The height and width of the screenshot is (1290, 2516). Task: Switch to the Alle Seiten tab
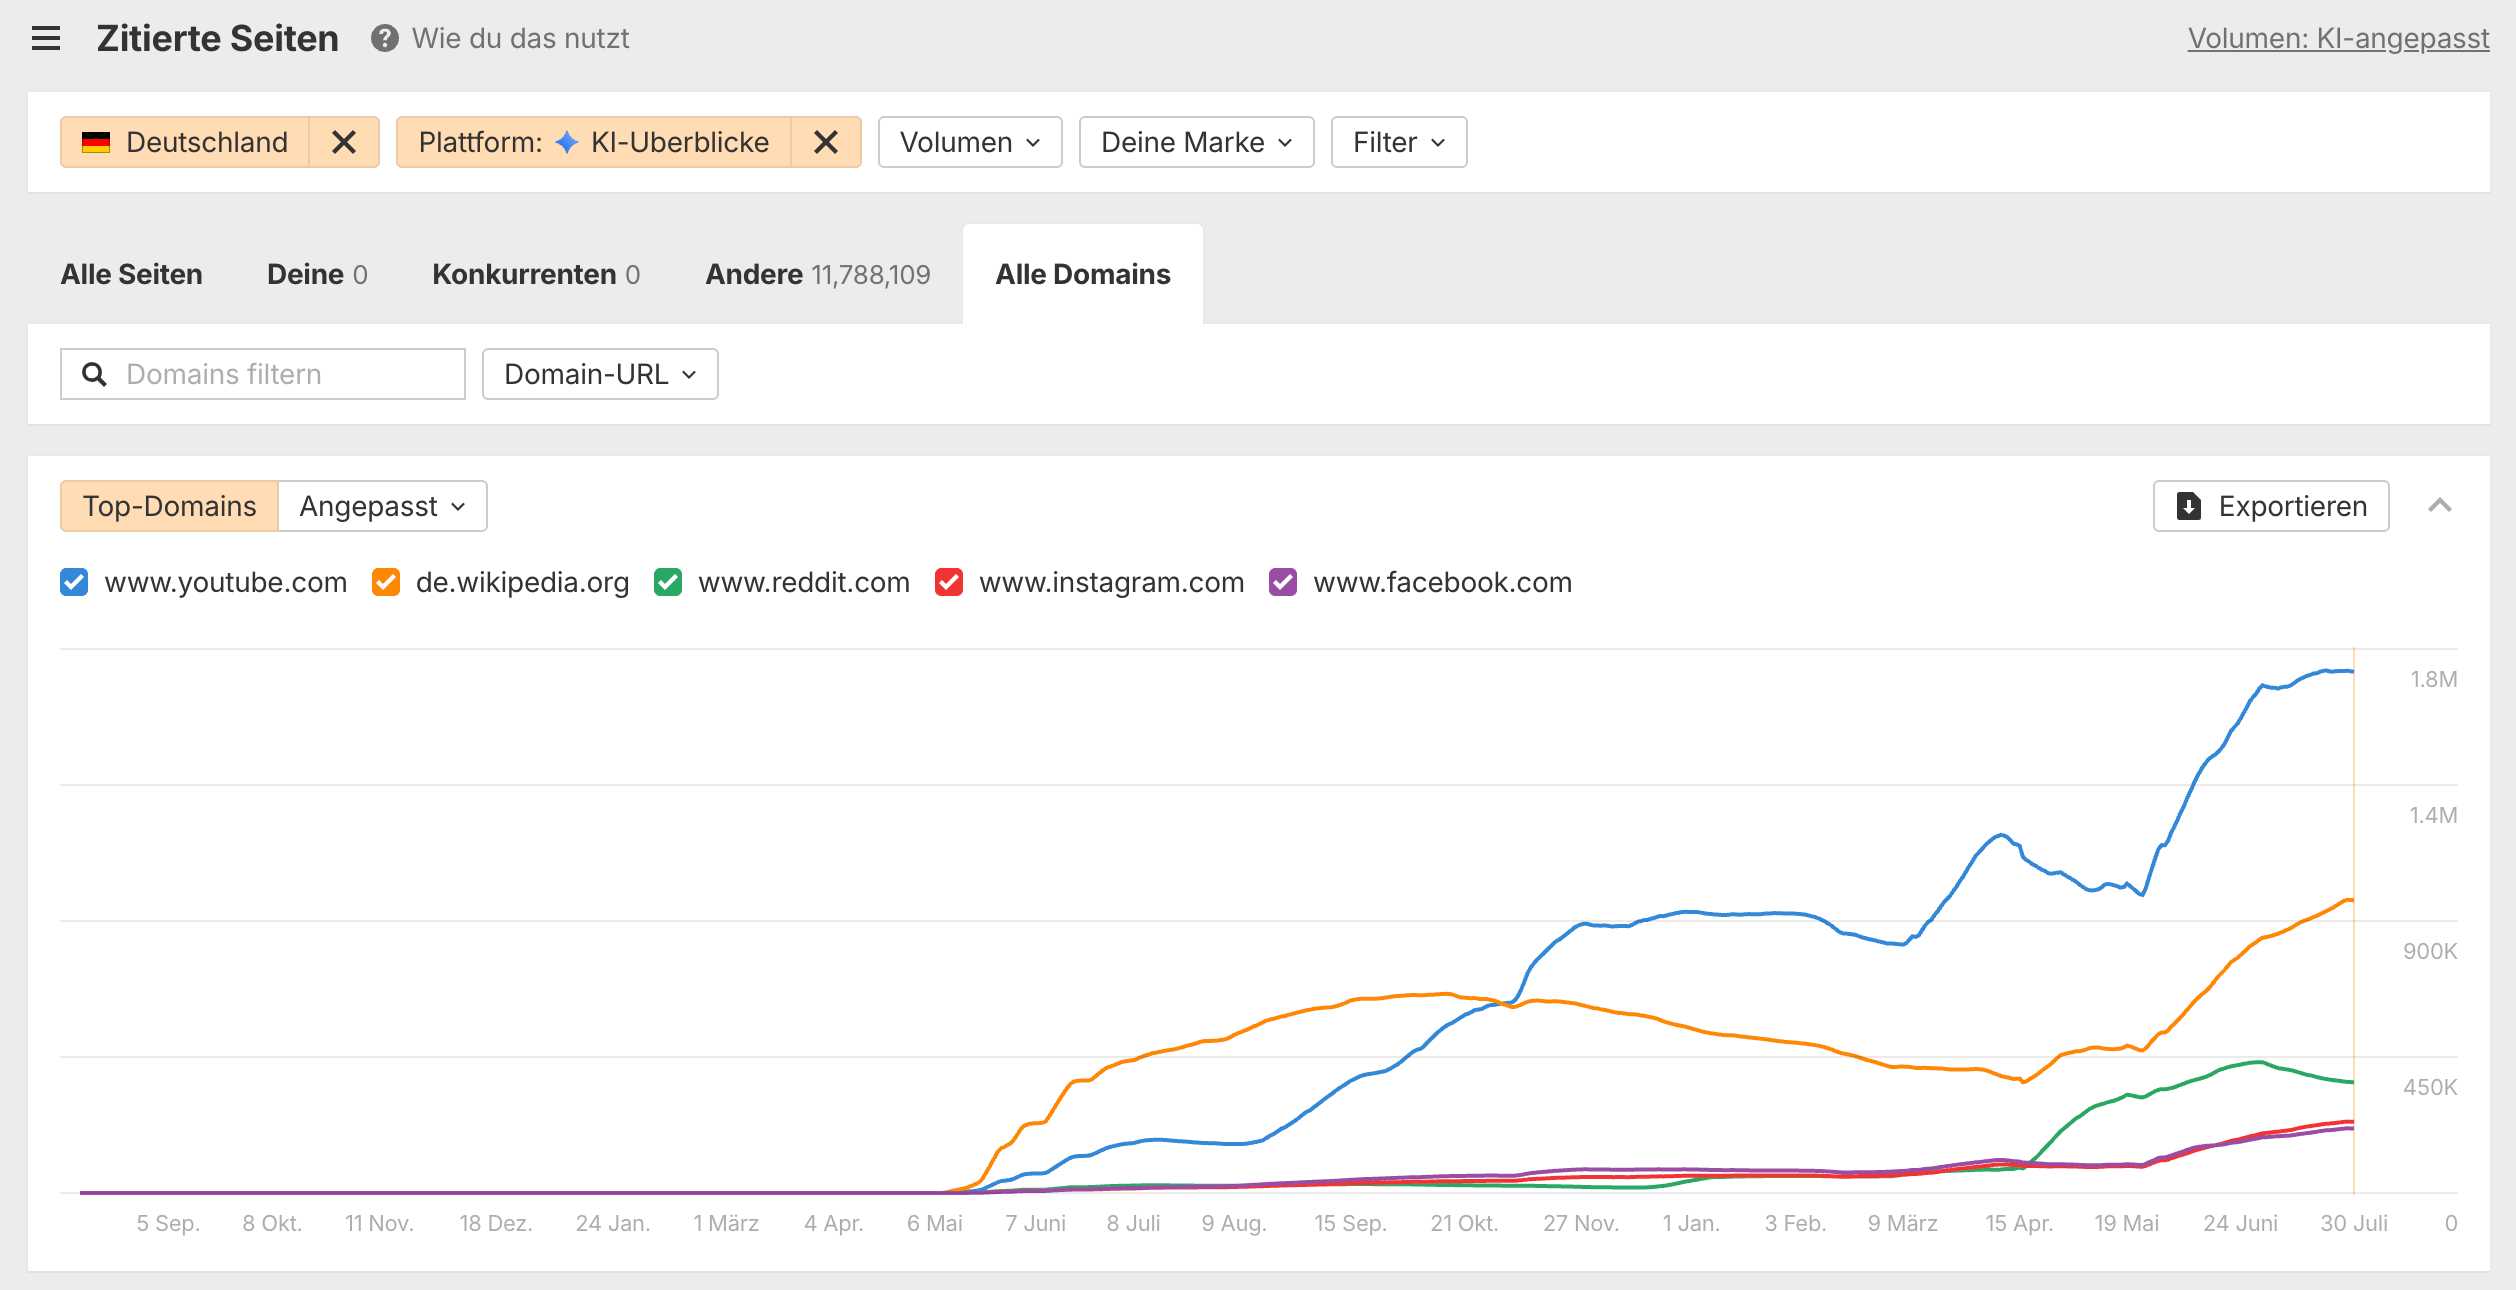click(x=131, y=274)
